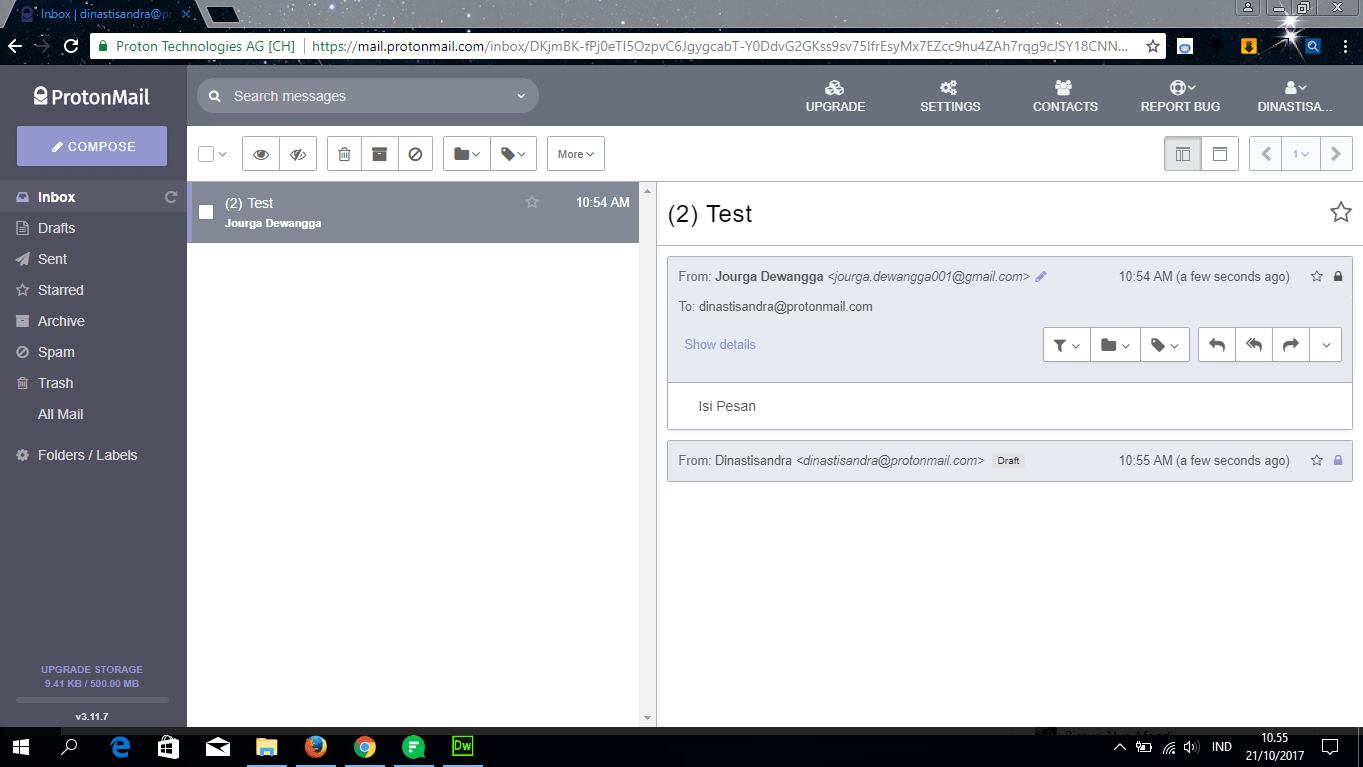
Task: Reply to the message
Action: [x=1217, y=345]
